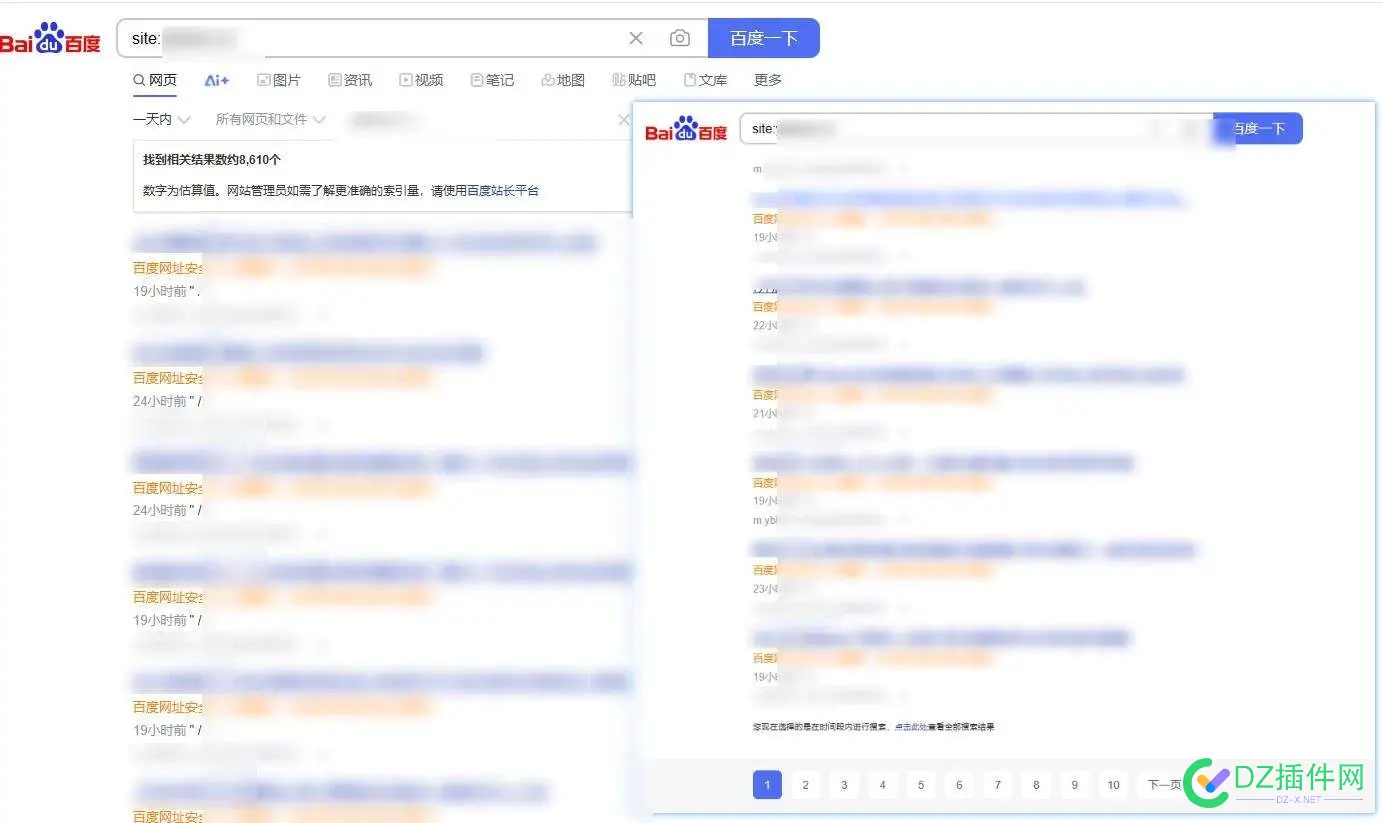Open the 文库 tab
Image resolution: width=1383 pixels, height=823 pixels.
click(x=705, y=80)
